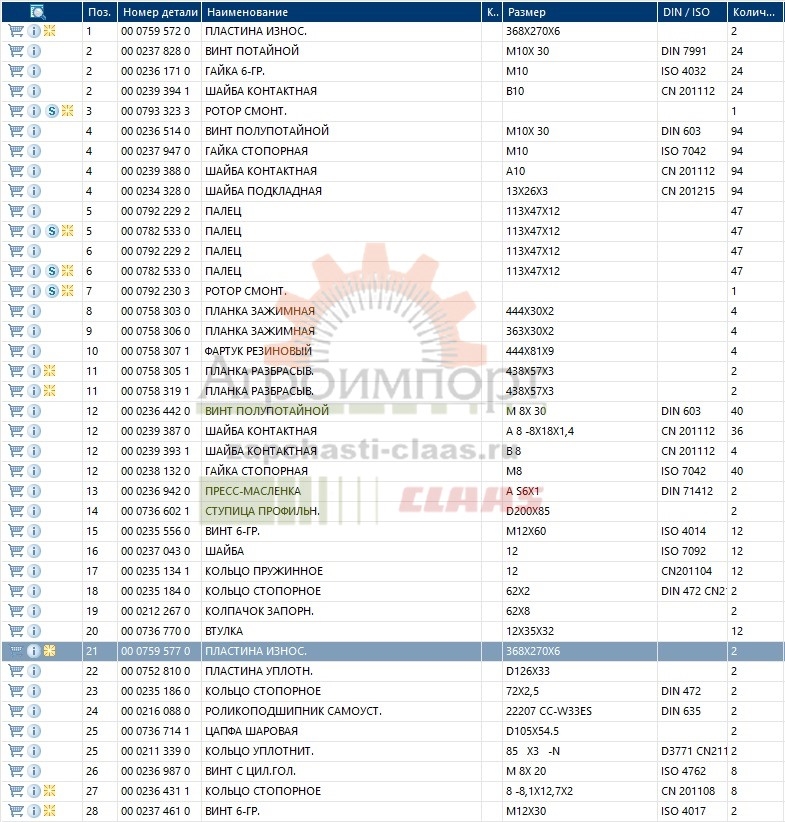Sort by the Наименование column header

pyautogui.click(x=341, y=12)
